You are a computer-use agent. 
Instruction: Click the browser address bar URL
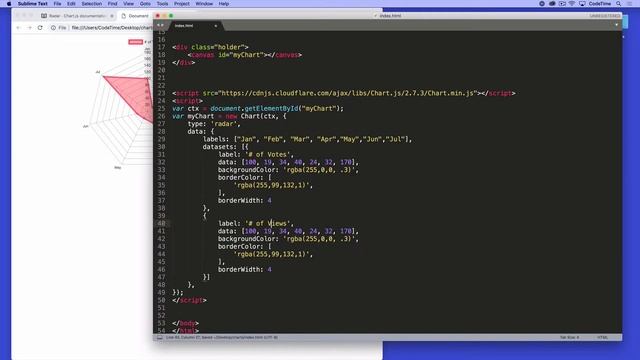click(112, 28)
